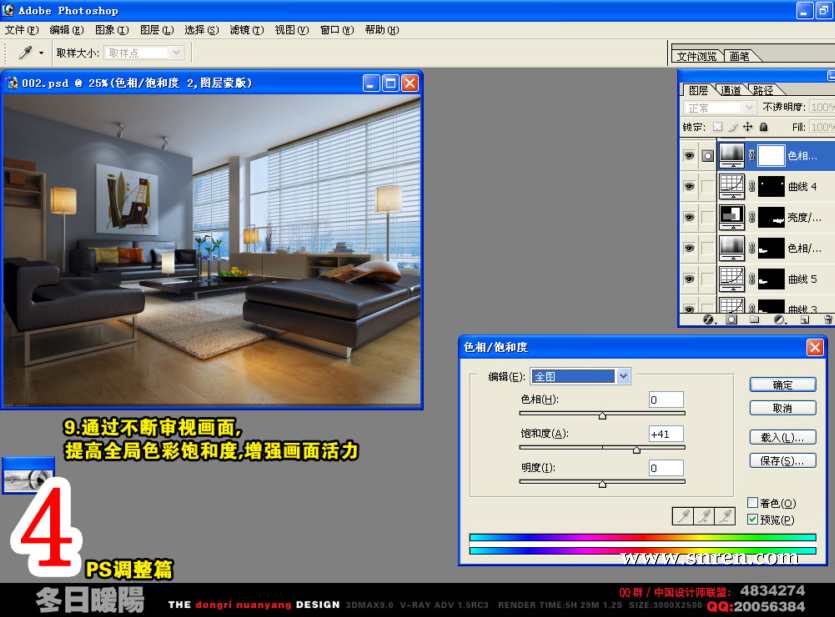
Task: Open the 视图 (V) menu
Action: coord(292,30)
